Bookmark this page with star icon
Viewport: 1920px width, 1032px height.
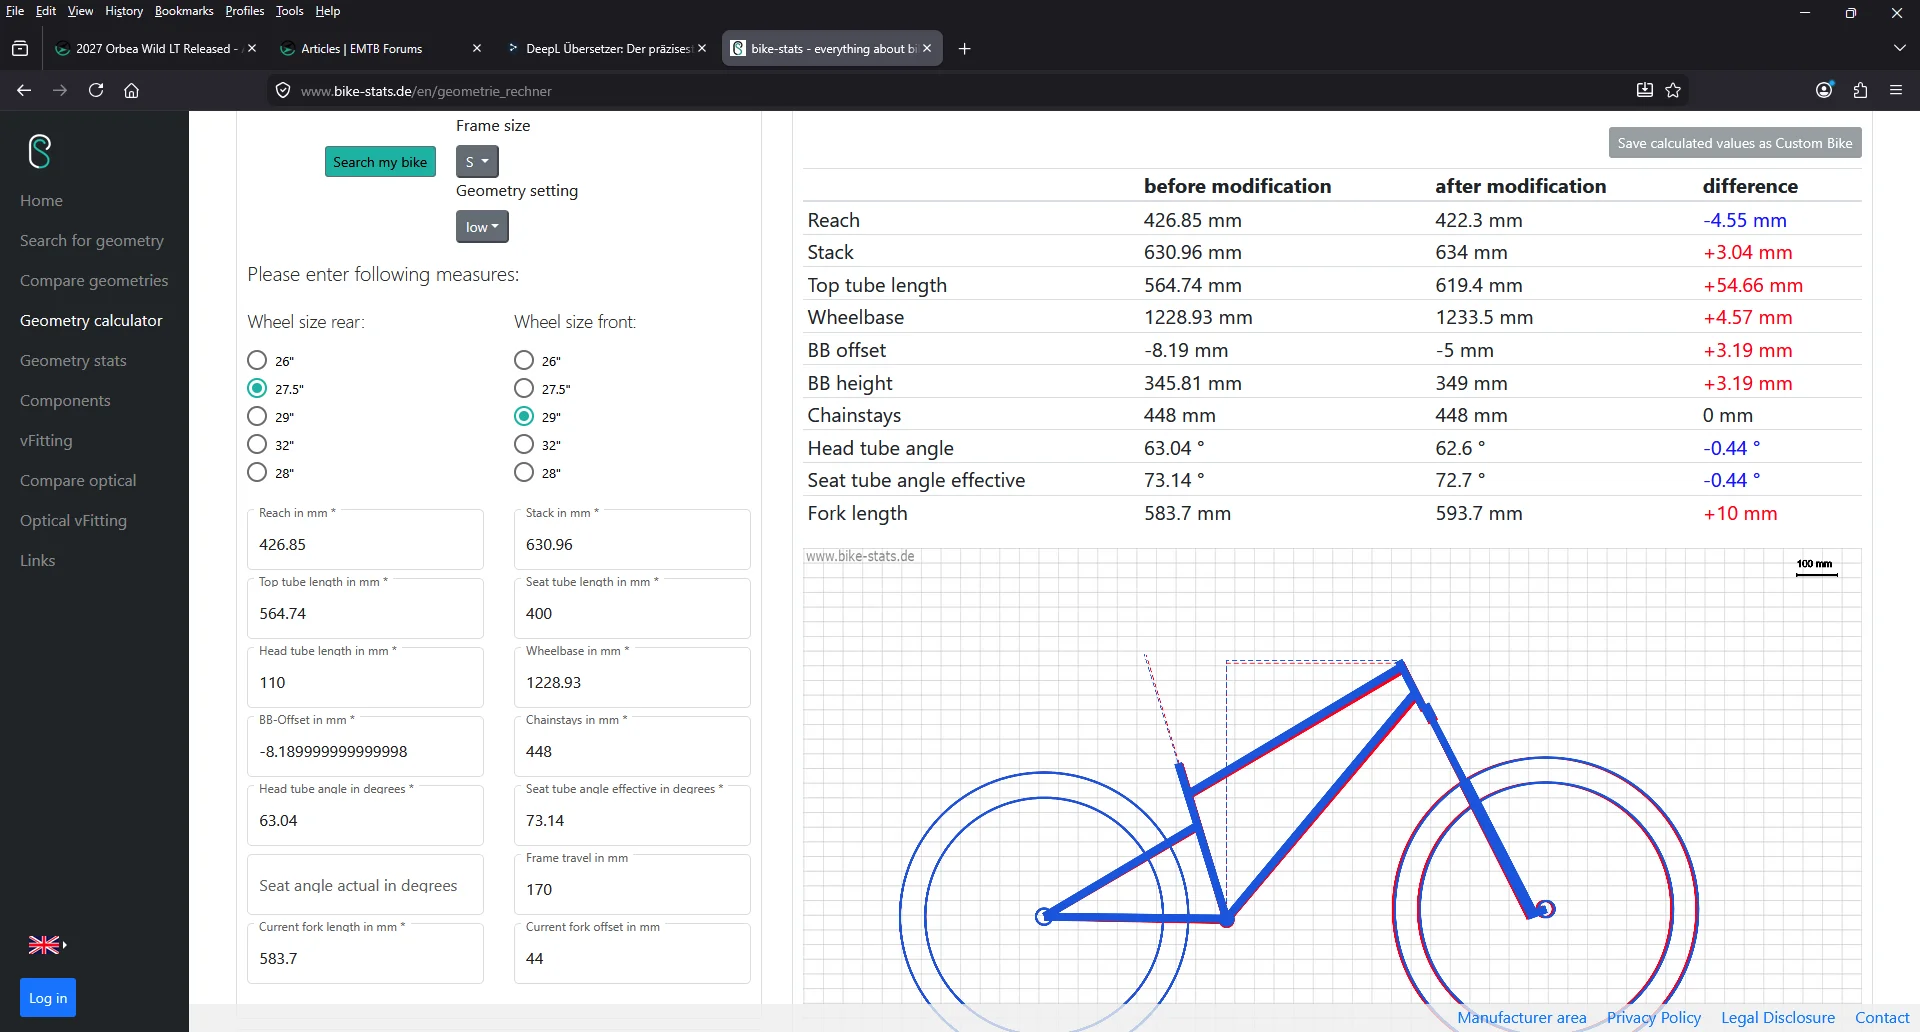coord(1673,90)
